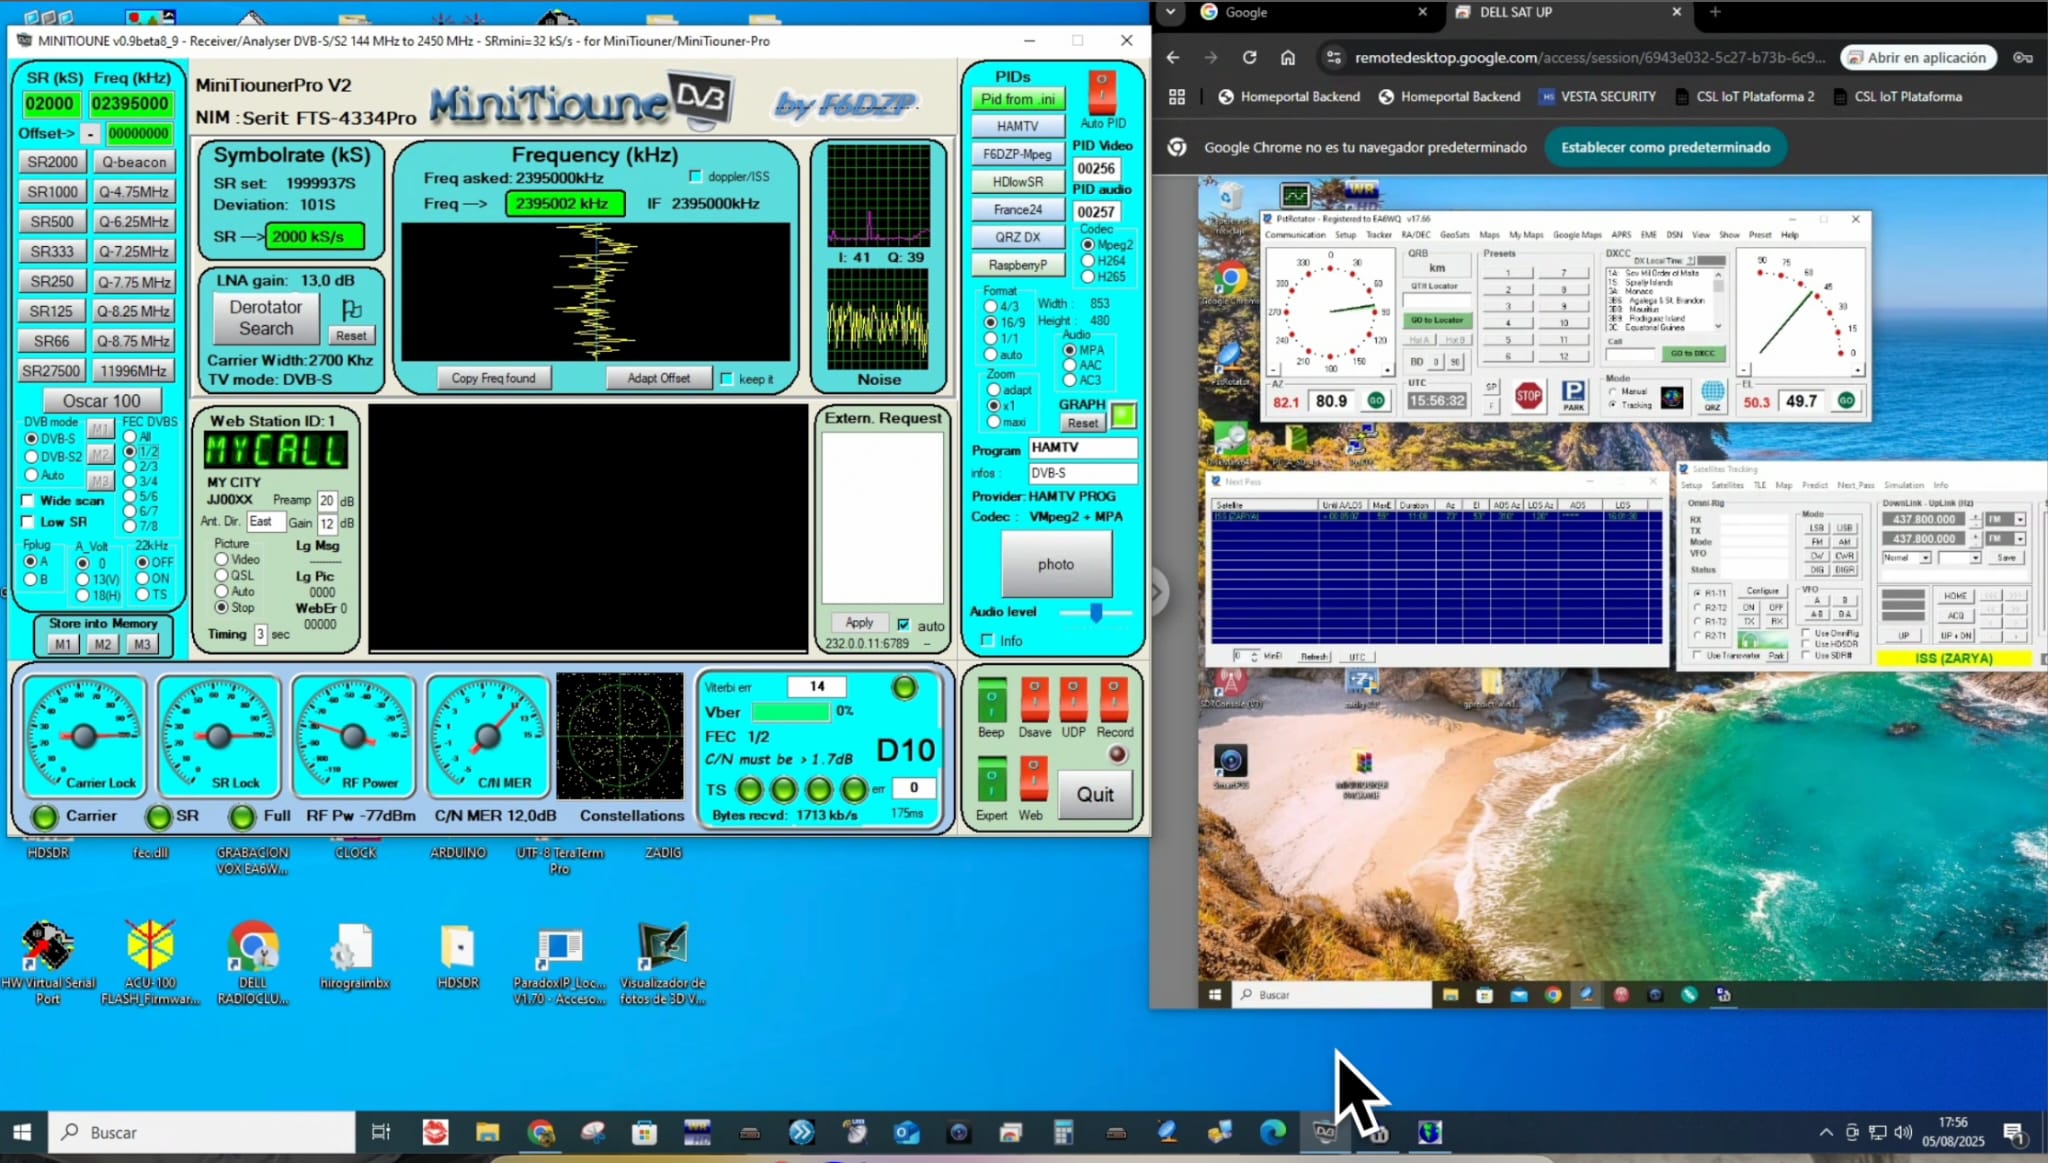Click Task View icon on taskbar

(381, 1132)
